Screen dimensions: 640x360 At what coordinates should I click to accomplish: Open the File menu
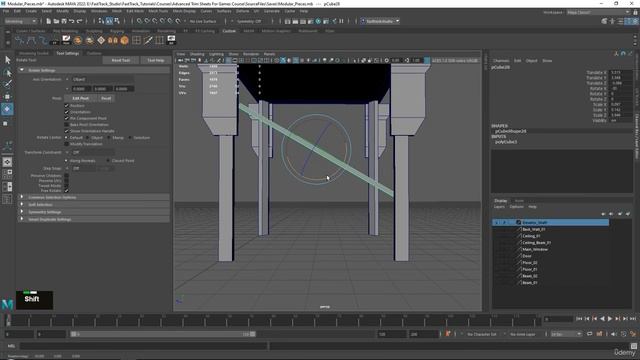tap(6, 11)
